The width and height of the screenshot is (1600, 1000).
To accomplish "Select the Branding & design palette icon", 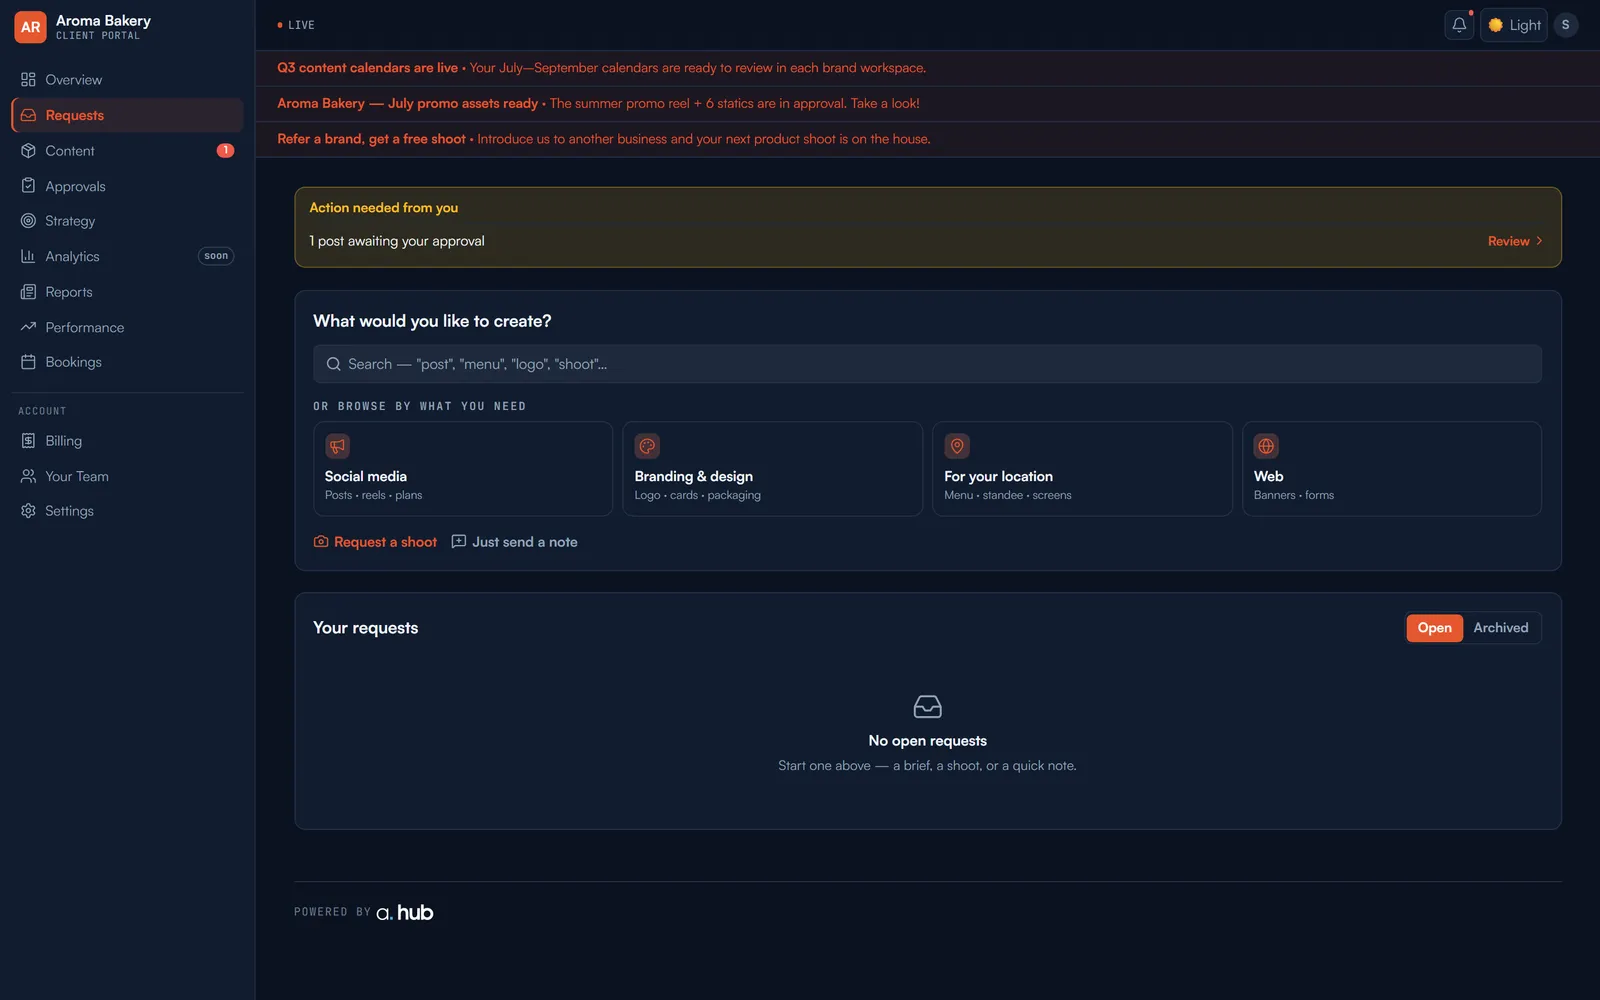I will (647, 446).
